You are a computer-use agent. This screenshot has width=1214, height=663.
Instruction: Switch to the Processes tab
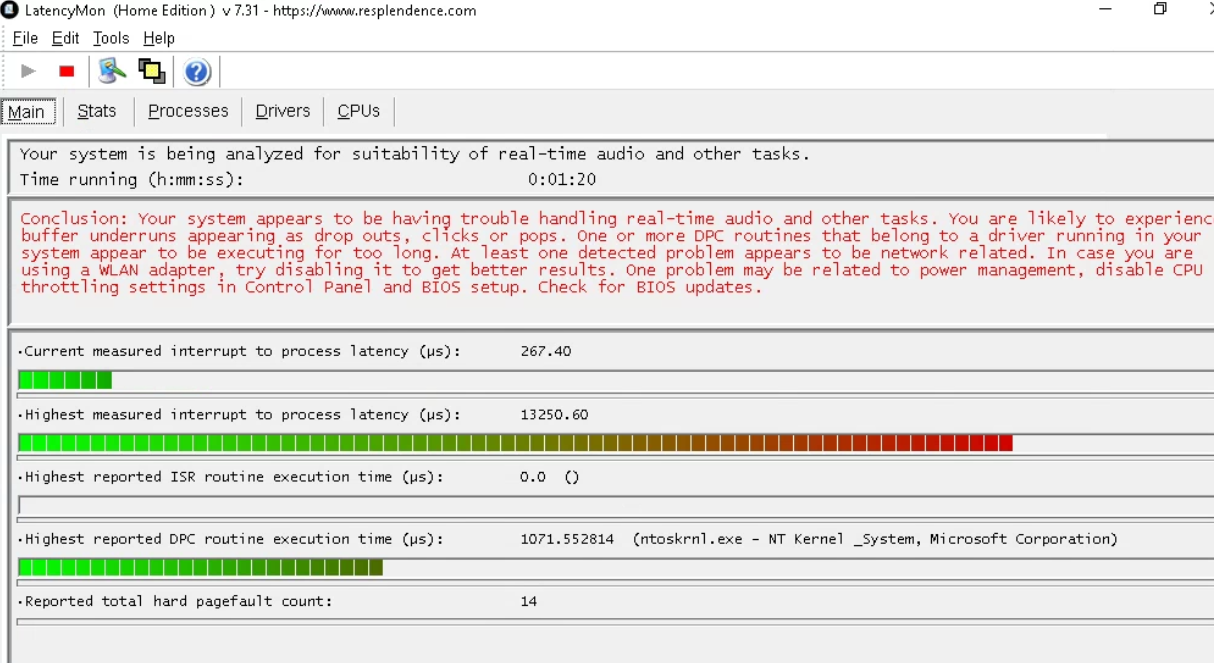(x=188, y=111)
